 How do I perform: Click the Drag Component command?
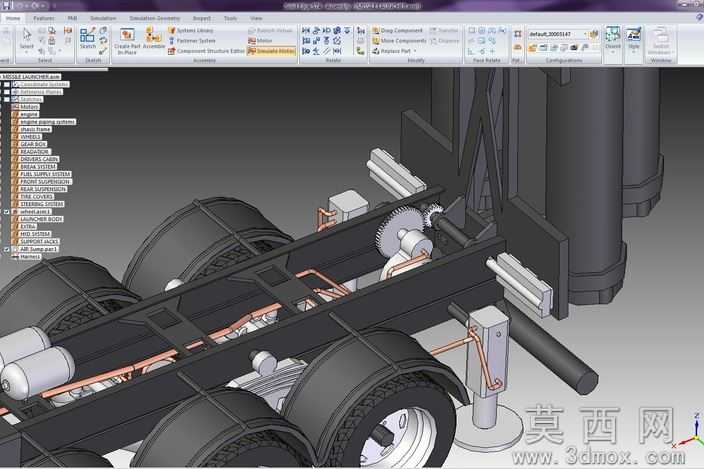pyautogui.click(x=397, y=30)
